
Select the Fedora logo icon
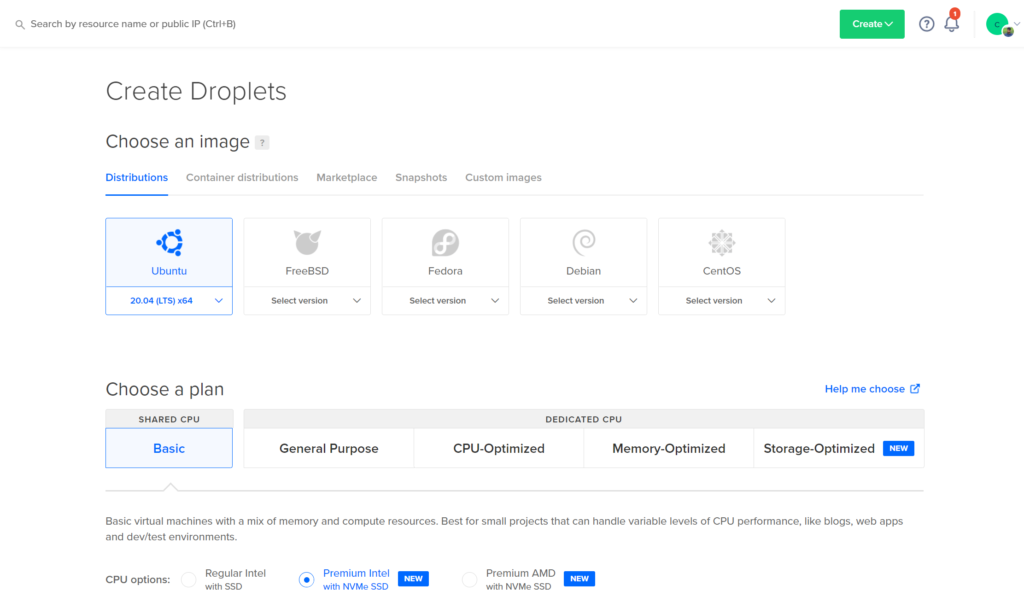tap(445, 243)
